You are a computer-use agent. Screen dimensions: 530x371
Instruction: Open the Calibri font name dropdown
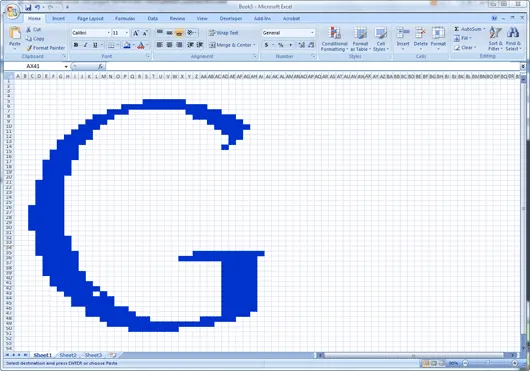(x=109, y=33)
